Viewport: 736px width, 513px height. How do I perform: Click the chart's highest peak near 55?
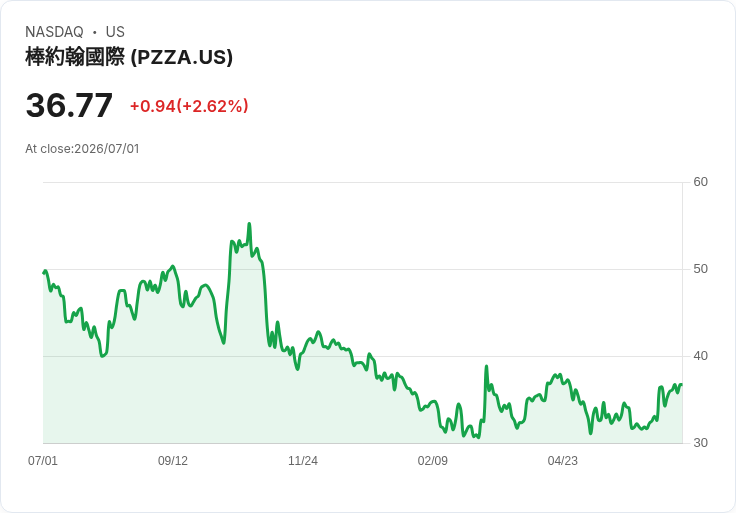point(249,224)
